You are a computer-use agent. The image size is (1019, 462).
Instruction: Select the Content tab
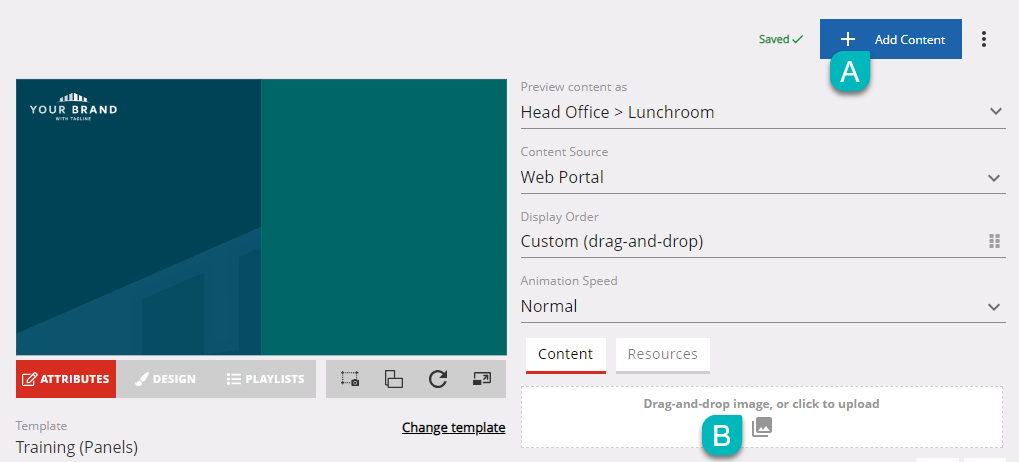565,355
